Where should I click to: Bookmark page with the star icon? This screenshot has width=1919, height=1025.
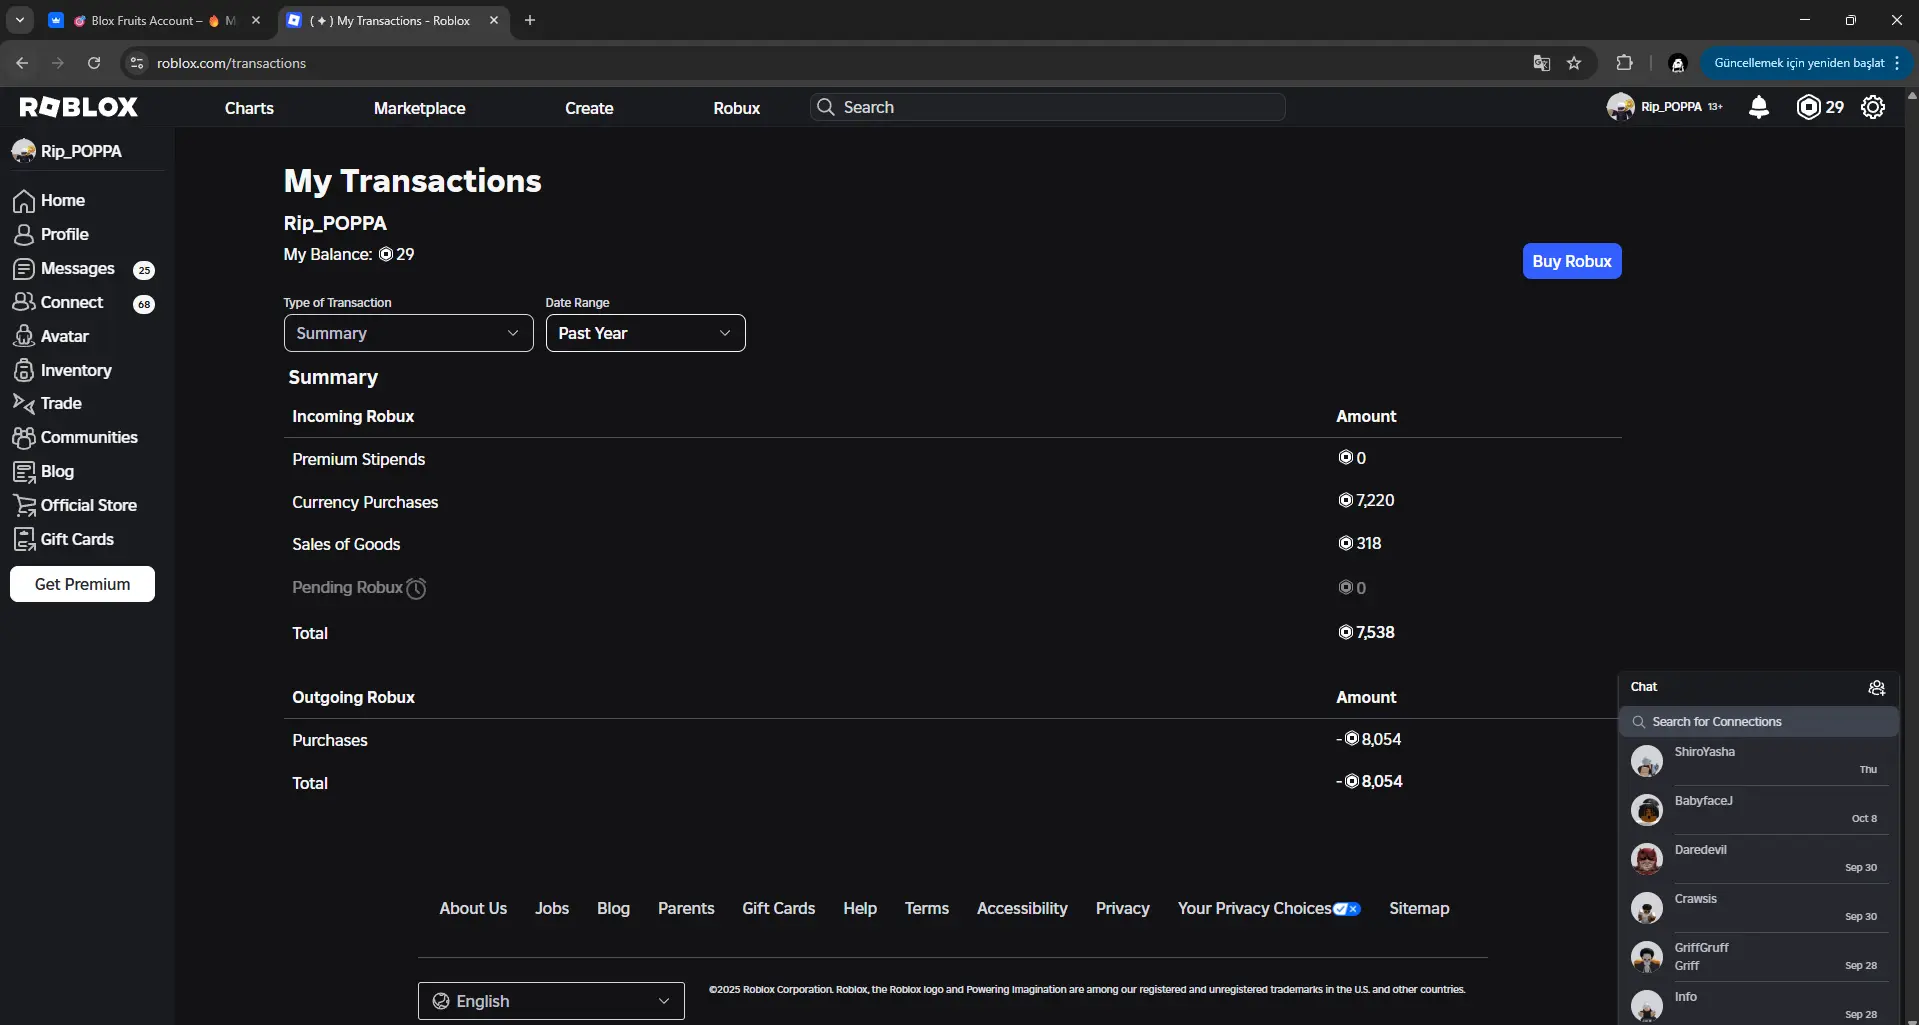[x=1574, y=63]
